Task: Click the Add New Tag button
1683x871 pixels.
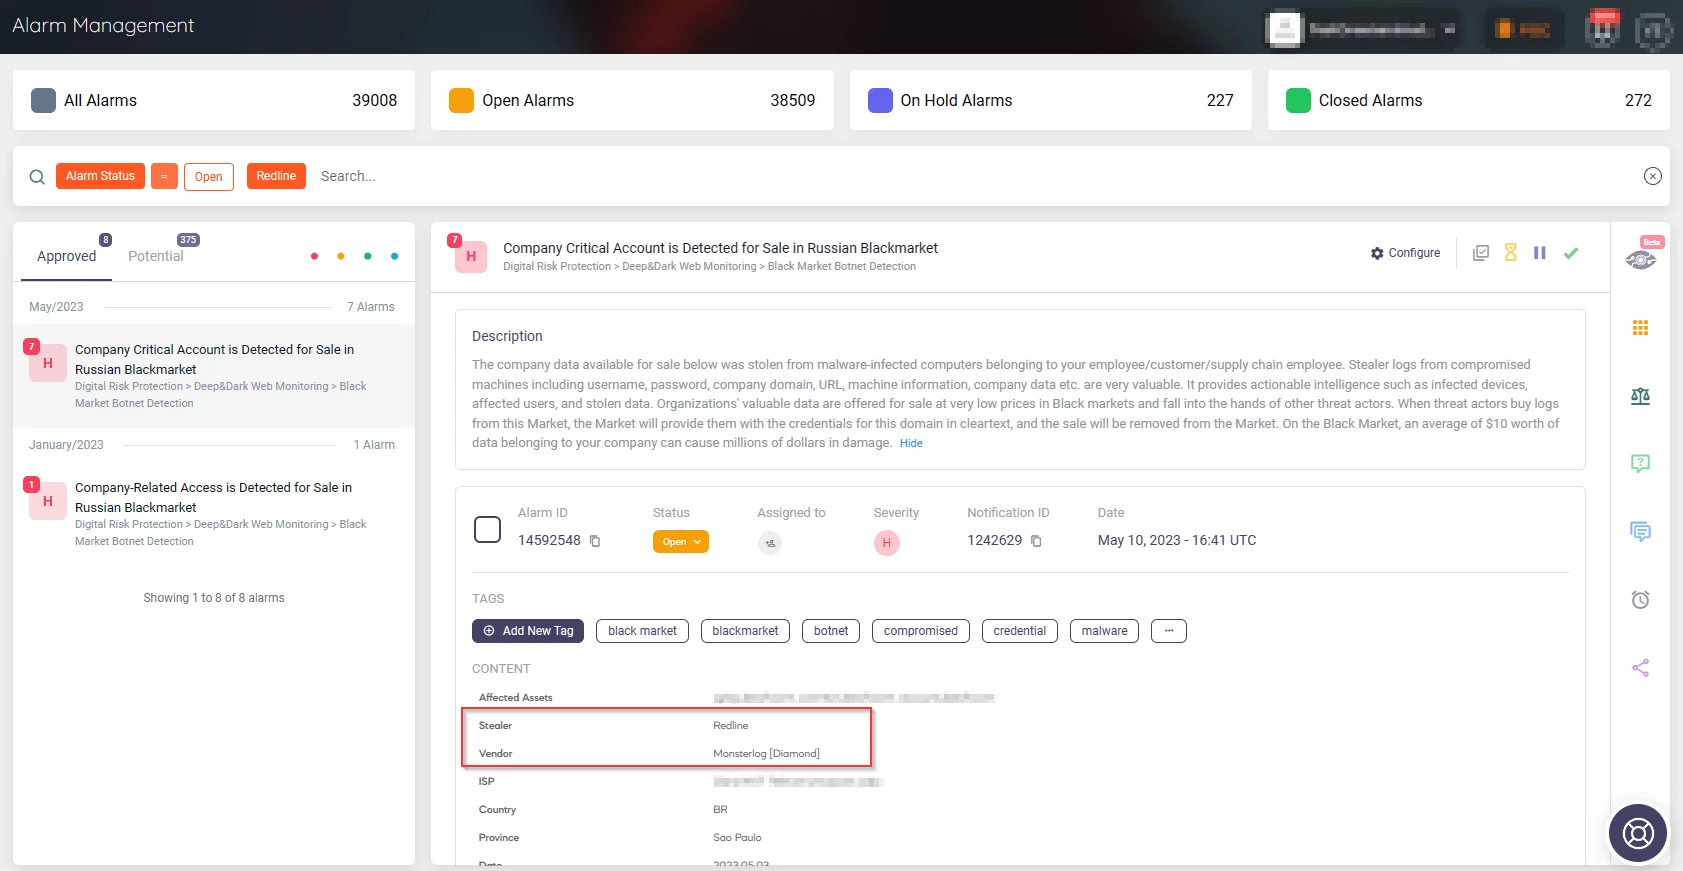Action: (528, 631)
